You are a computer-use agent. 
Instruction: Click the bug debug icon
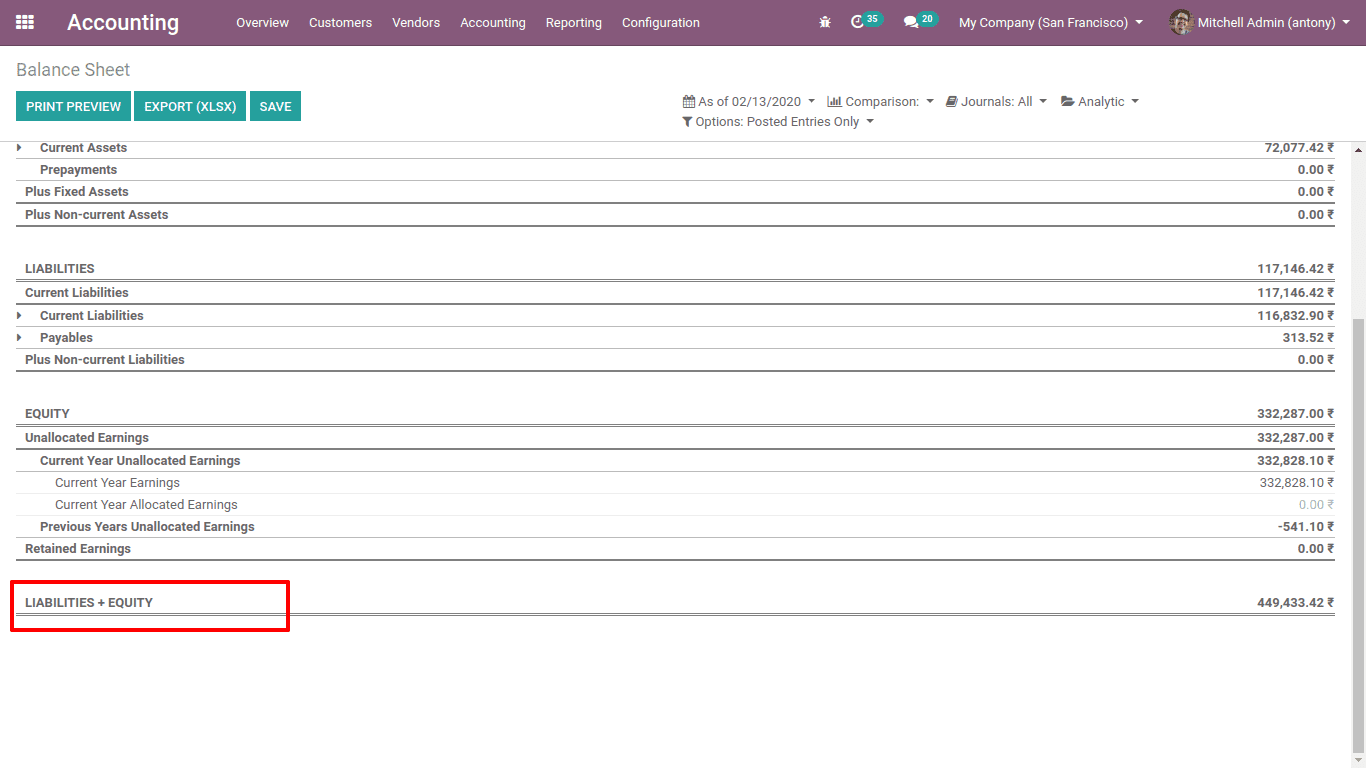tap(825, 22)
